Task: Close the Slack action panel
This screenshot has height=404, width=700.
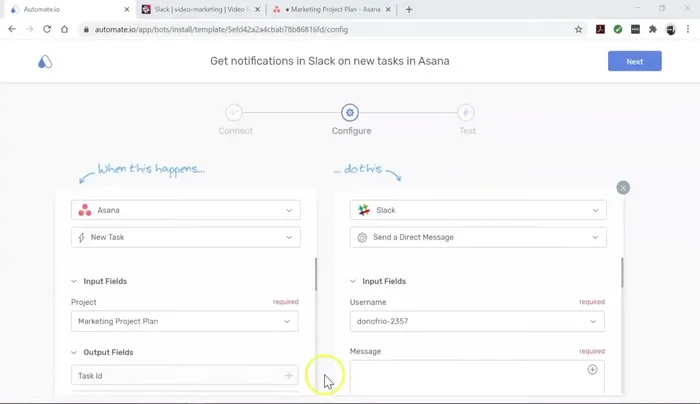Action: coord(623,187)
